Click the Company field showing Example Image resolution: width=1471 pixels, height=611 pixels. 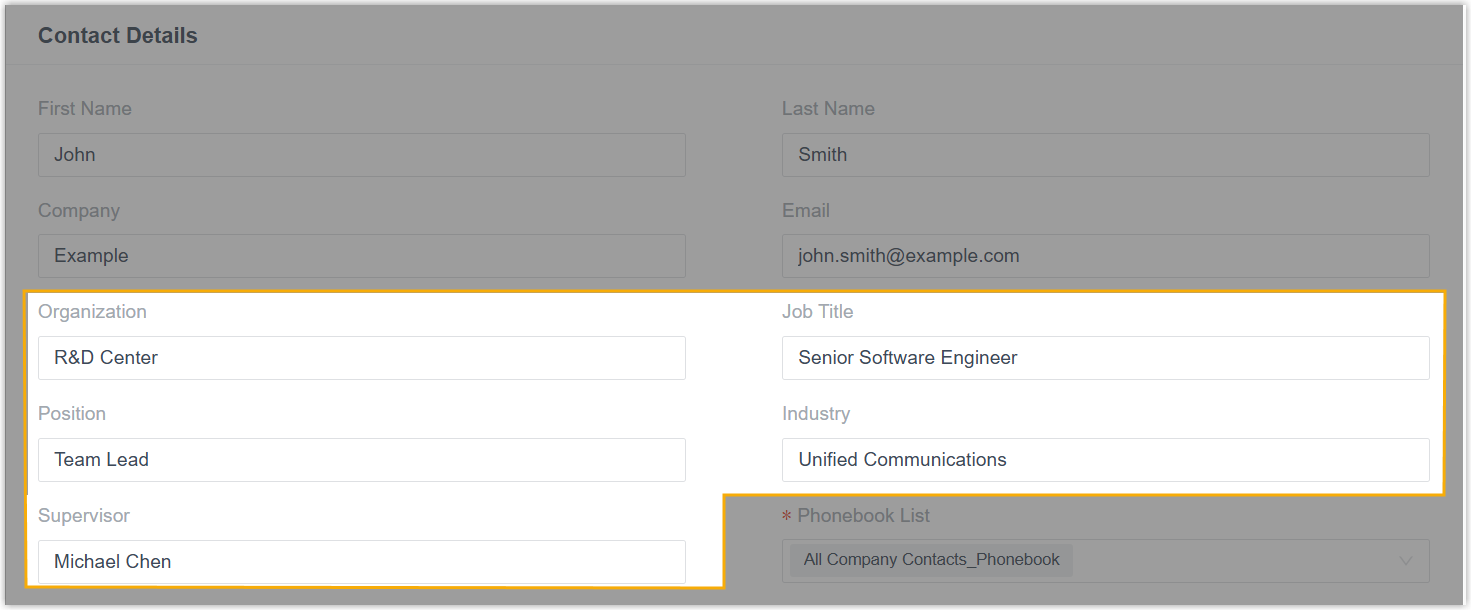(x=361, y=256)
